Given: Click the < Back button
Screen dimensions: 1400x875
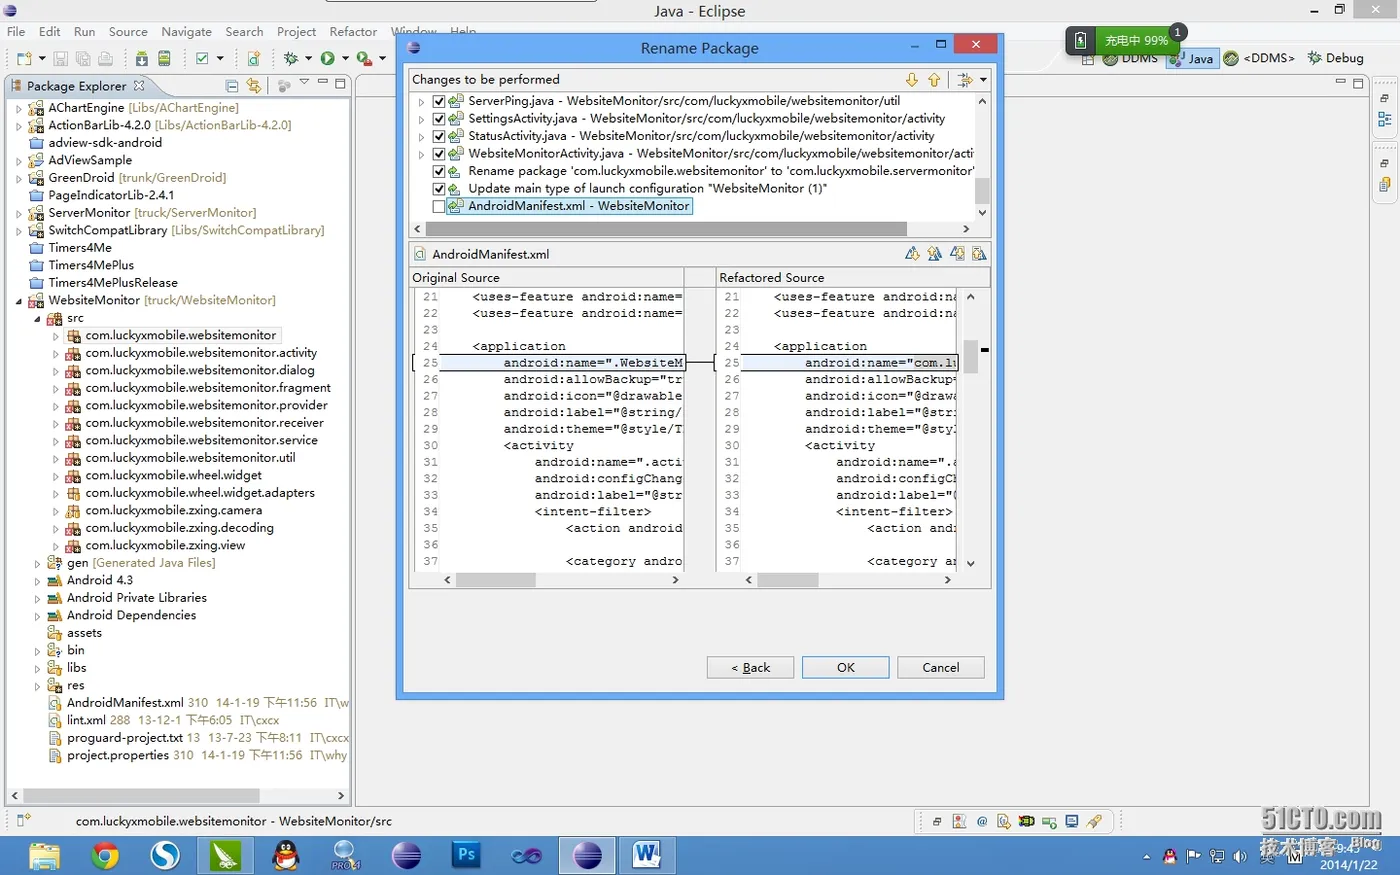Looking at the screenshot, I should coord(750,667).
